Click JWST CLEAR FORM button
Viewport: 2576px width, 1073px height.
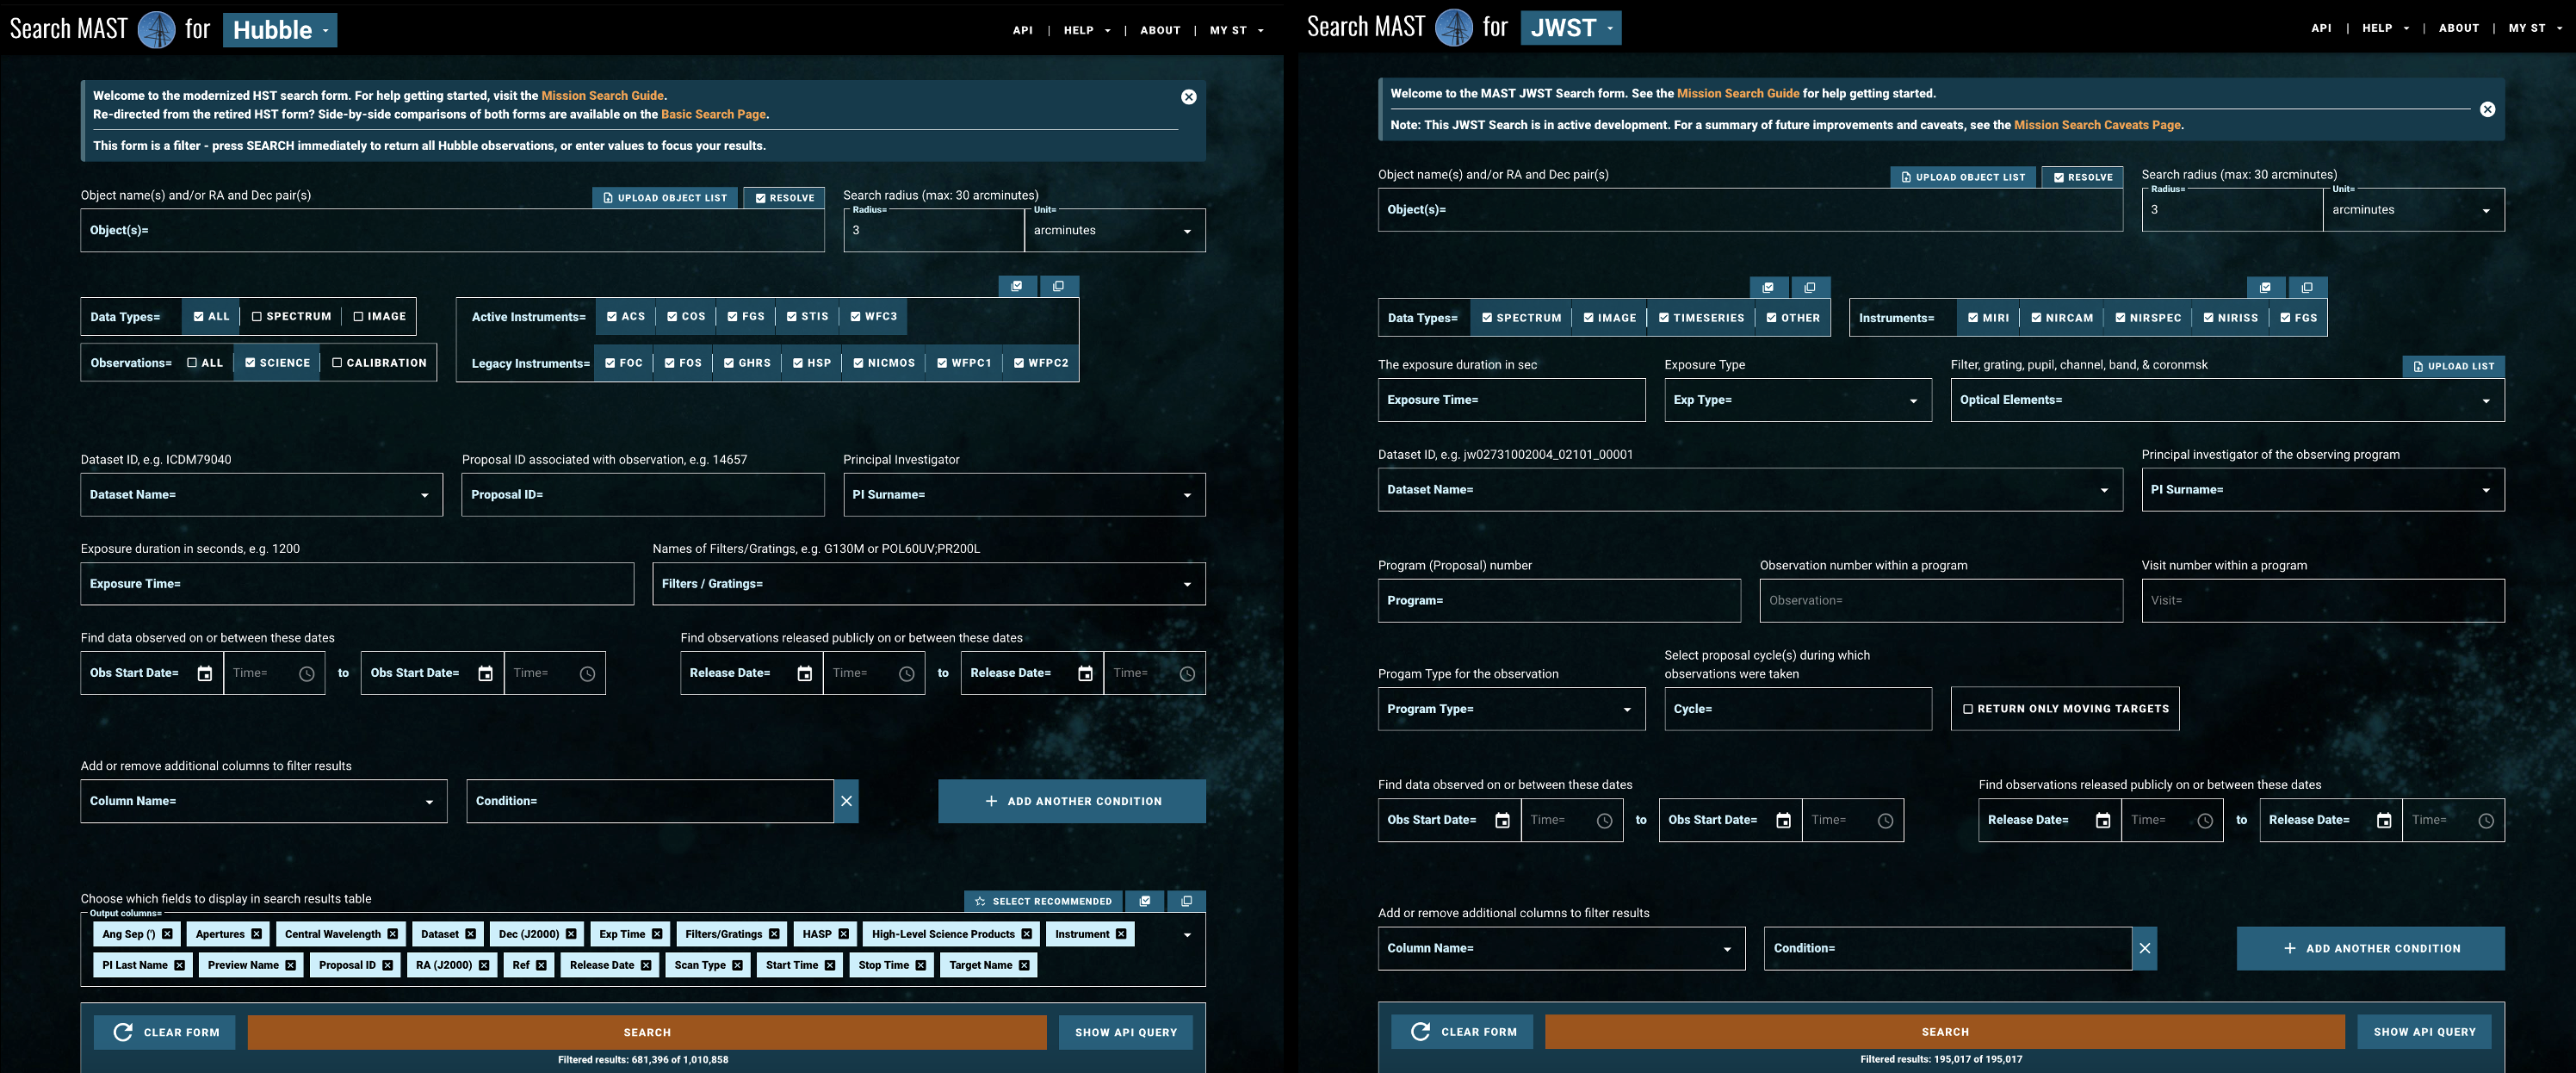(1462, 1031)
